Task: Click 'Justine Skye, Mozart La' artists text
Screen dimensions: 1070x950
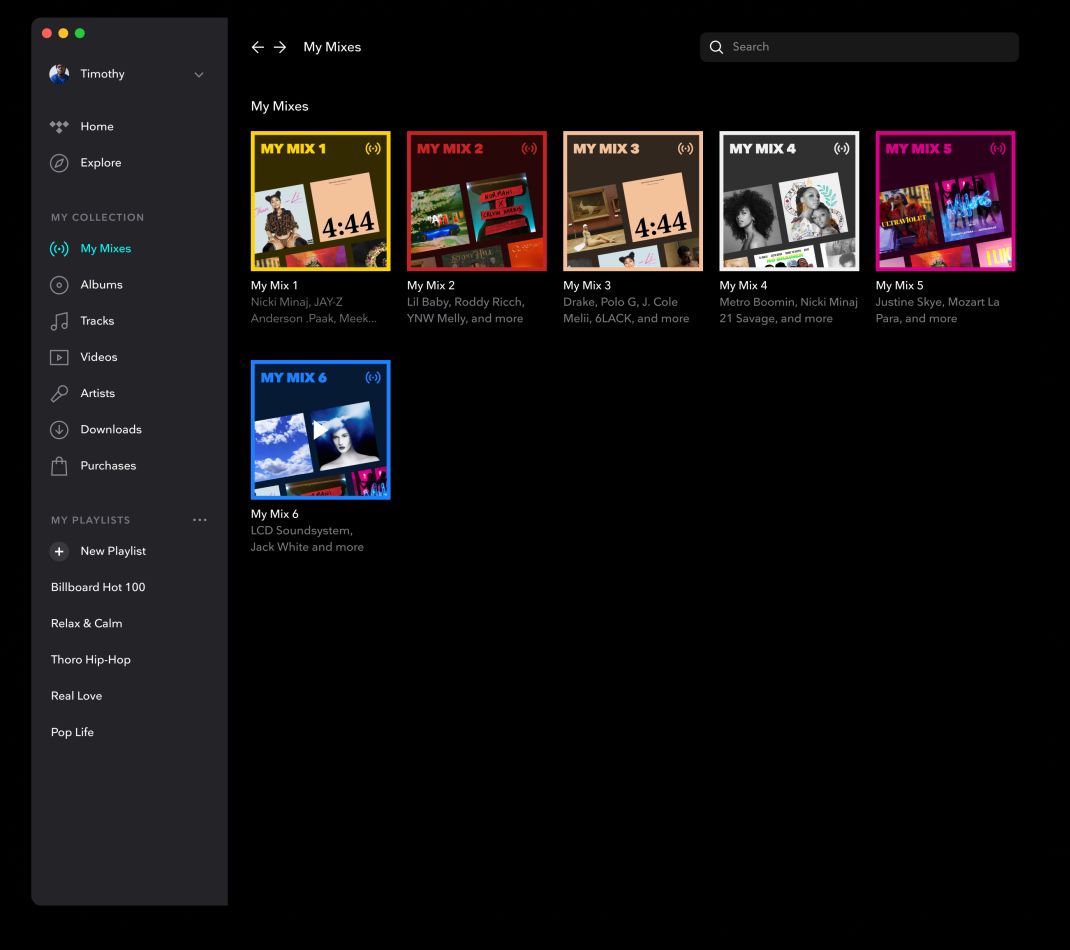Action: 938,302
